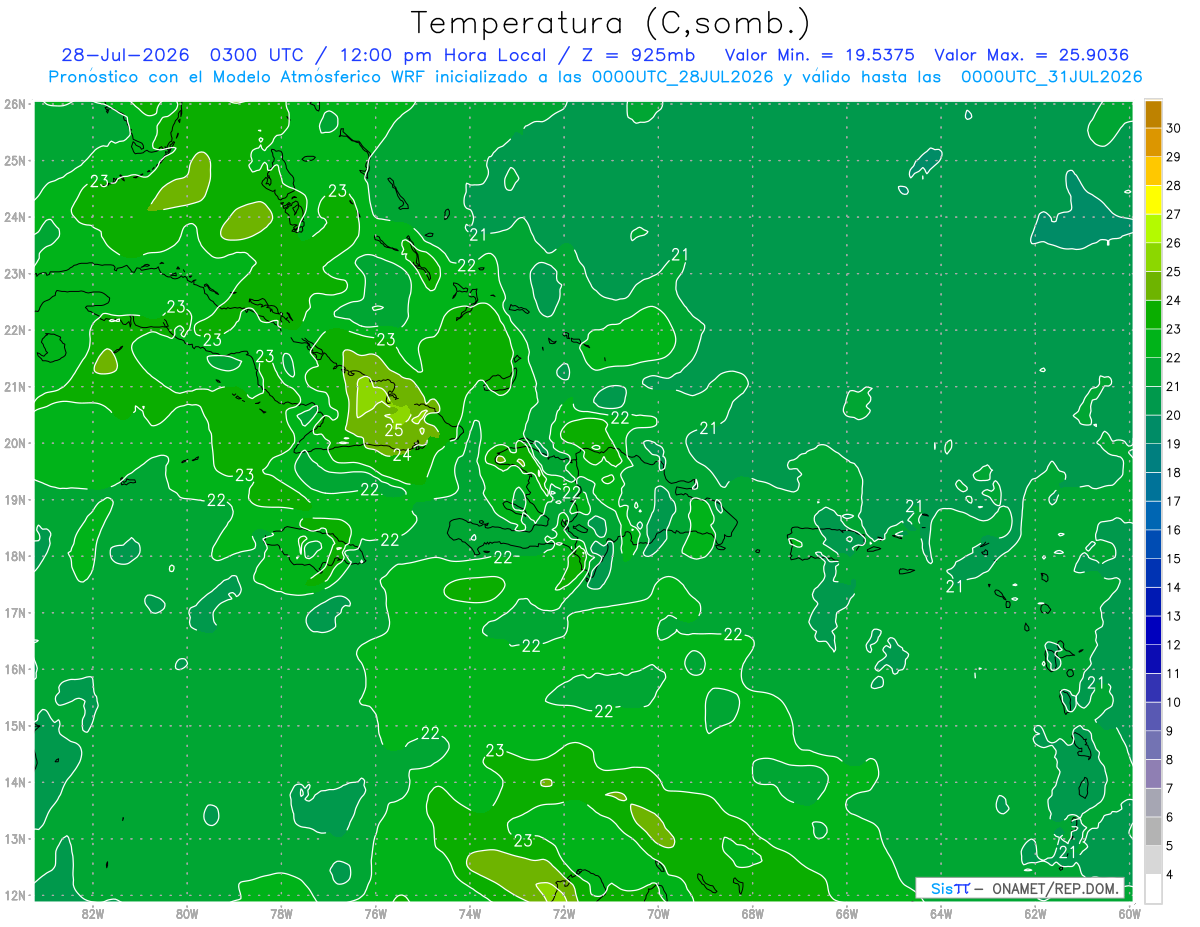Pick the blue swatch between 15 and 16
The width and height of the screenshot is (1200, 927).
point(1153,545)
